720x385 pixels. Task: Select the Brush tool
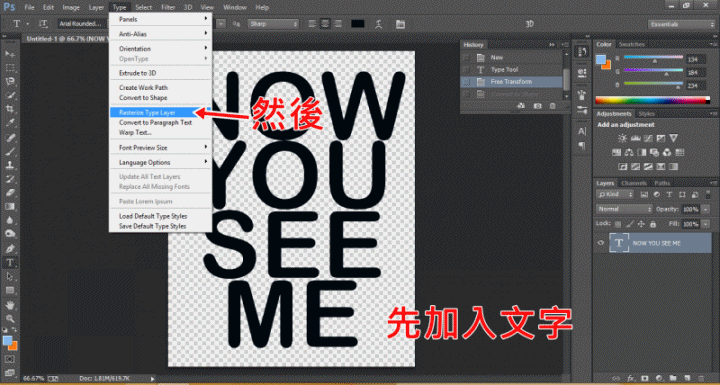10,151
